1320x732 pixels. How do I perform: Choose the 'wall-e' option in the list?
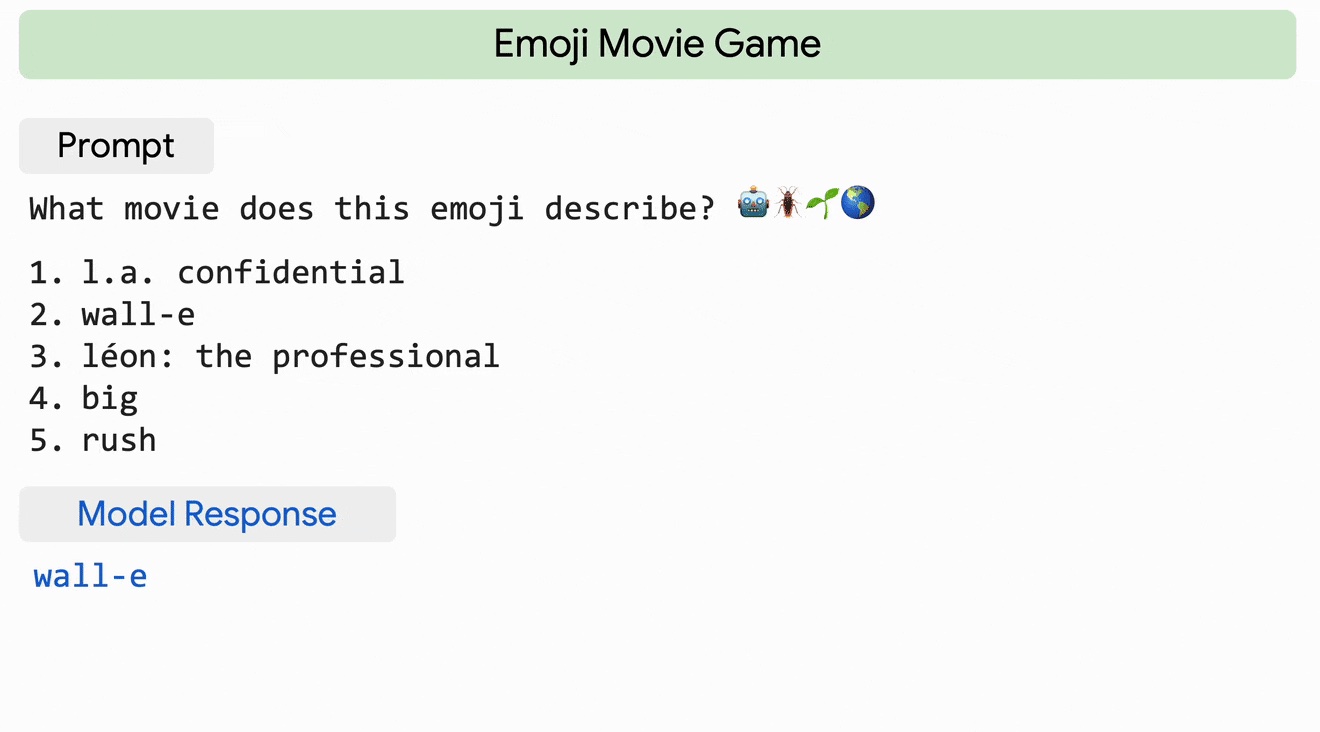pyautogui.click(x=138, y=314)
